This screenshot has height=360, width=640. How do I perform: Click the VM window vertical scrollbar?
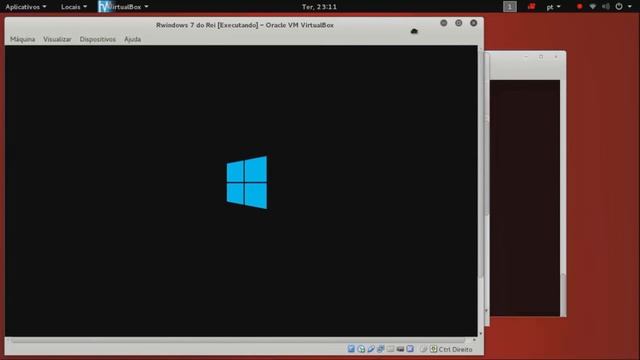[x=480, y=191]
